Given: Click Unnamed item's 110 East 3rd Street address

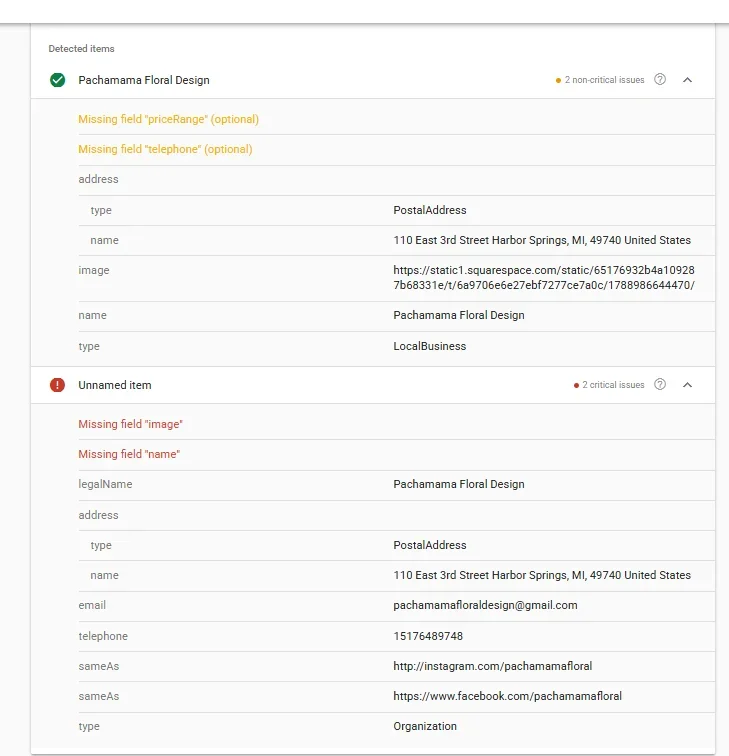Looking at the screenshot, I should pyautogui.click(x=542, y=575).
